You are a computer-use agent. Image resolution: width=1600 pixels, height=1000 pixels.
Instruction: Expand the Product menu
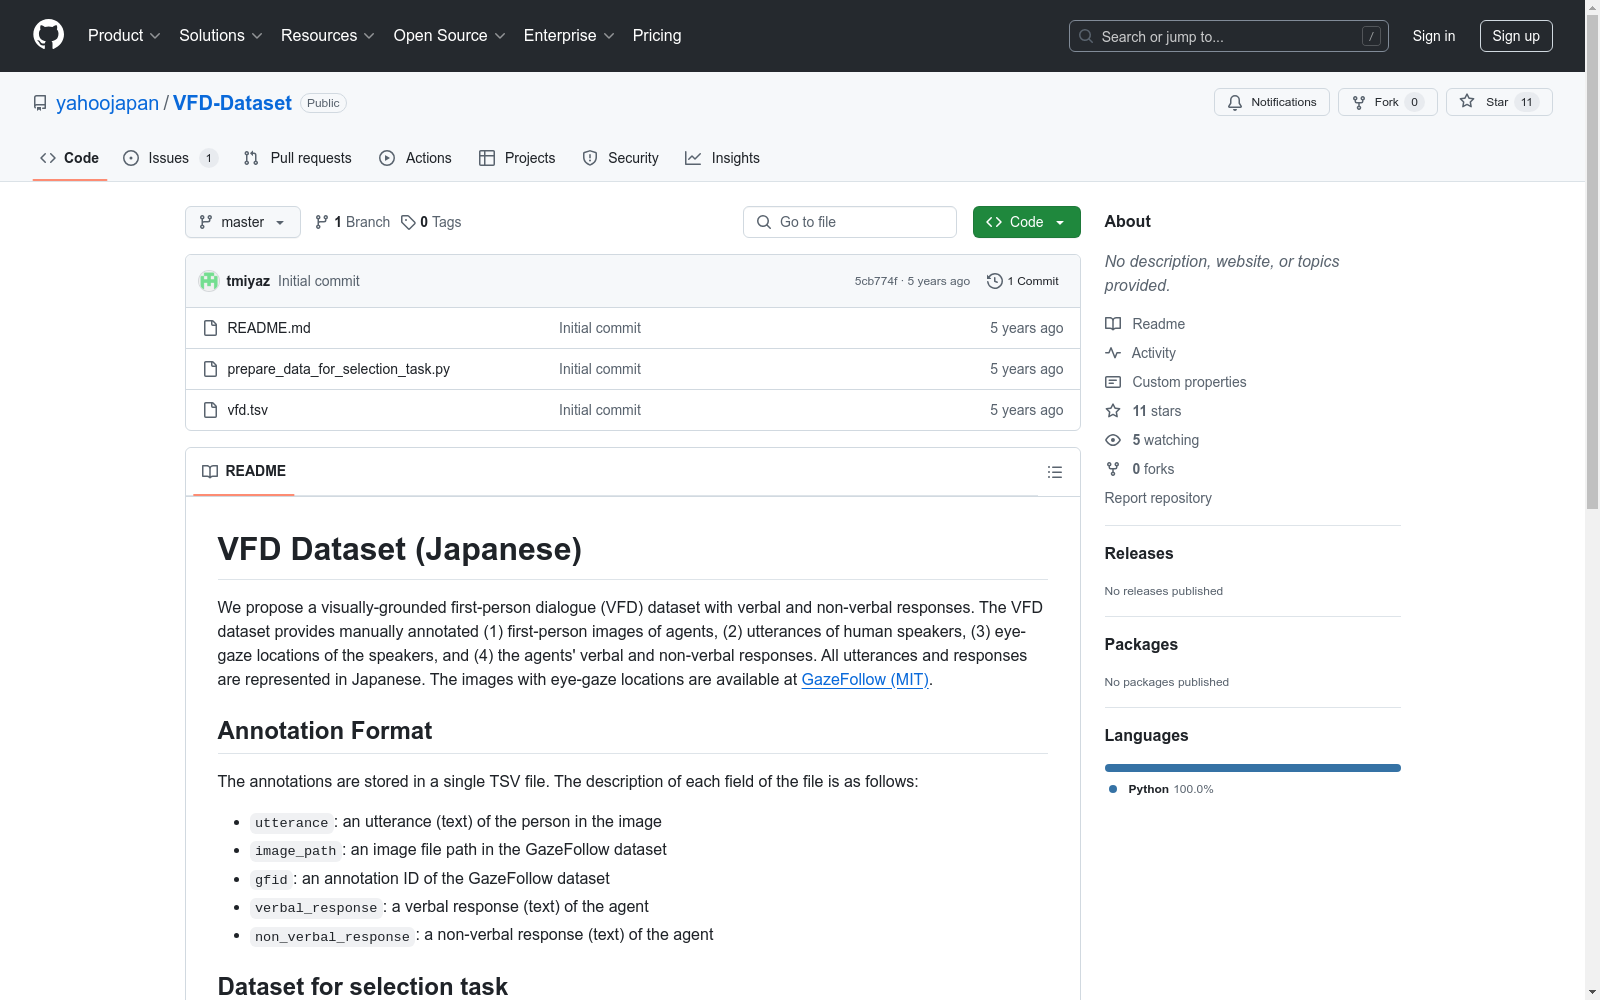(124, 35)
